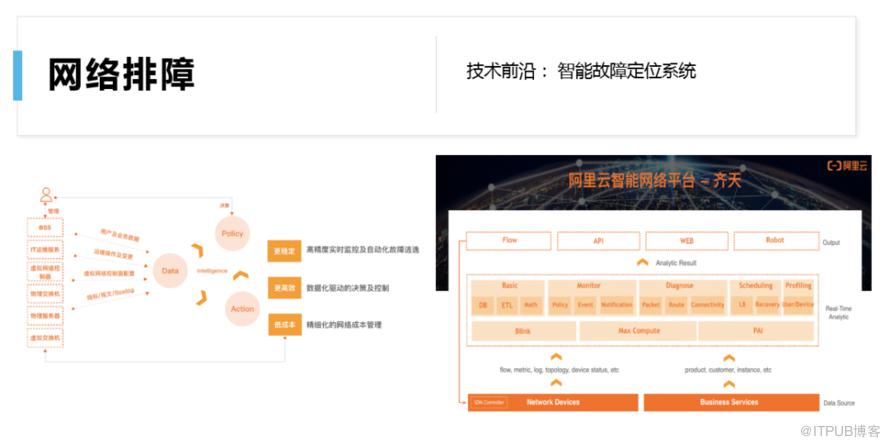The height and width of the screenshot is (446, 890).
Task: Click the Scheduling group header
Action: [x=755, y=285]
